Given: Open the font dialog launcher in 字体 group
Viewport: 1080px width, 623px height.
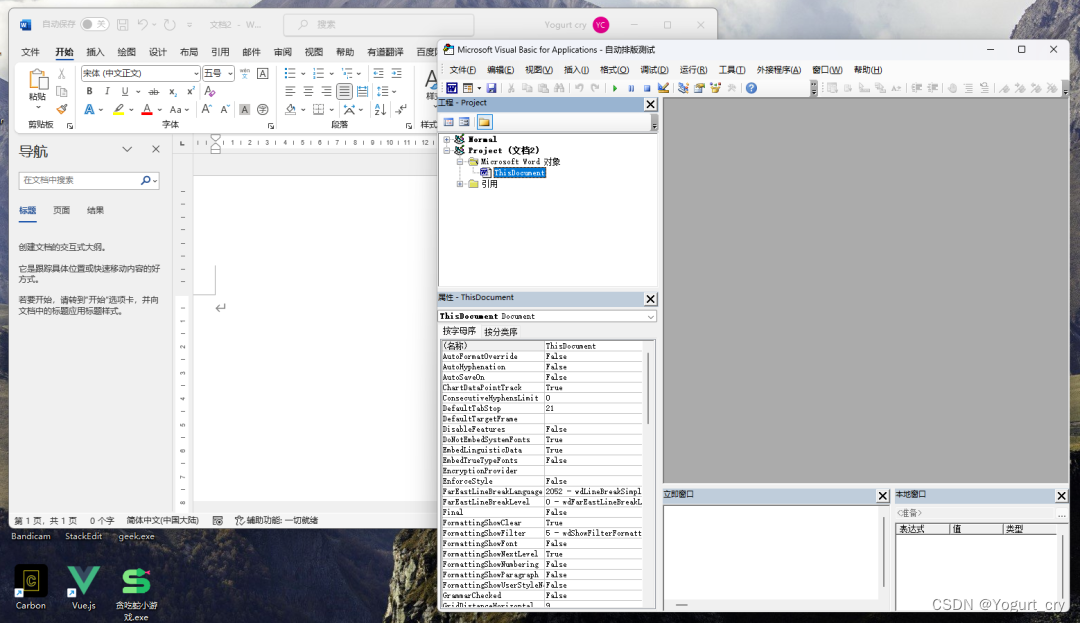Looking at the screenshot, I should pos(271,126).
